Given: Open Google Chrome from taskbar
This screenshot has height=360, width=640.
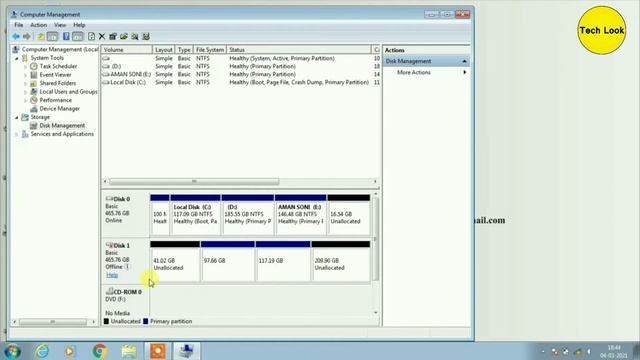Looking at the screenshot, I should (100, 351).
